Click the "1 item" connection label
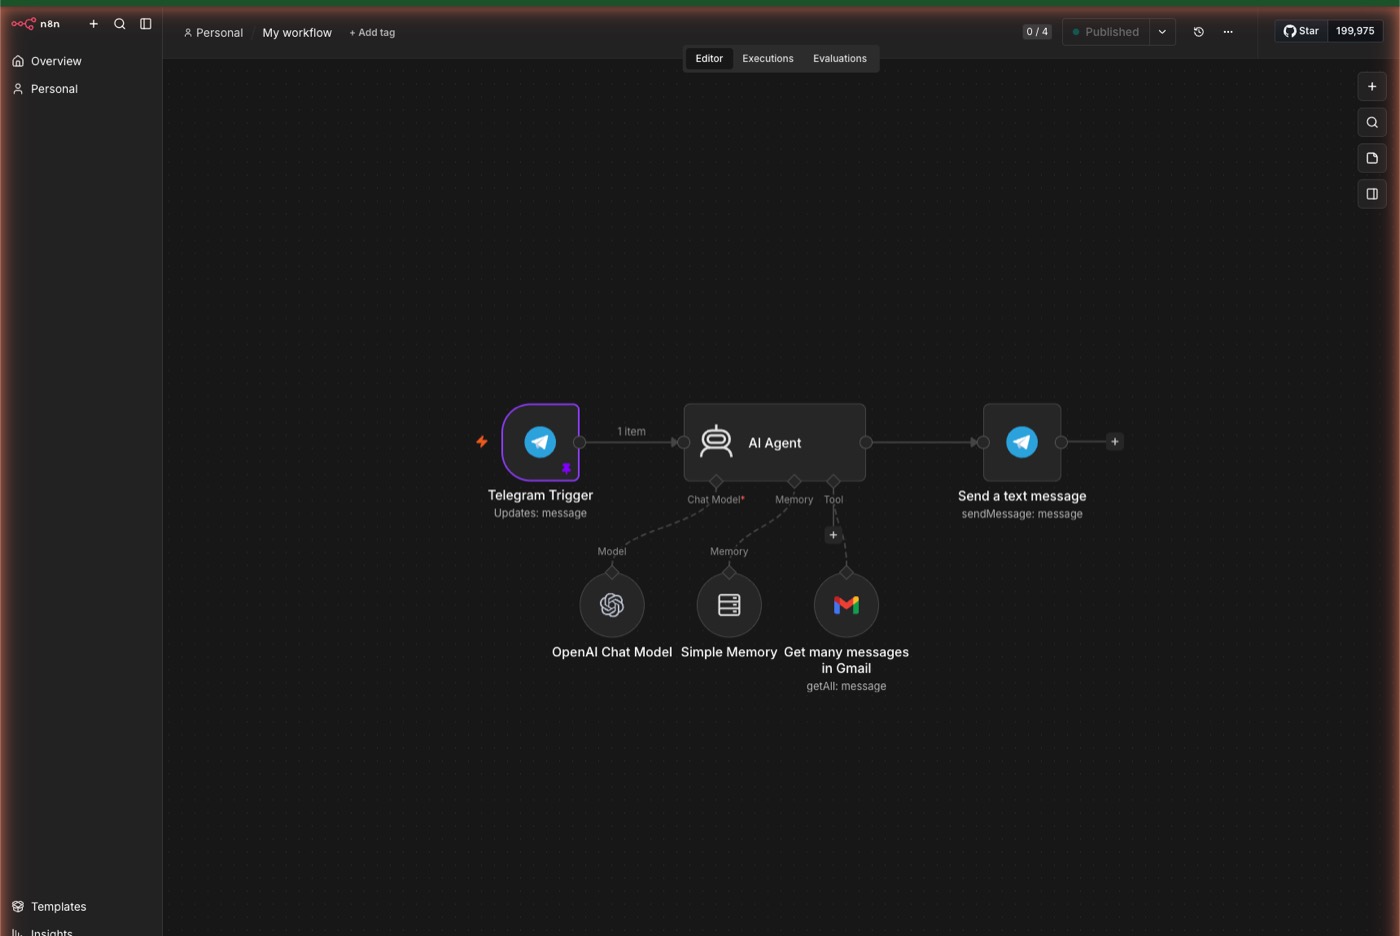Image resolution: width=1400 pixels, height=936 pixels. tap(631, 432)
